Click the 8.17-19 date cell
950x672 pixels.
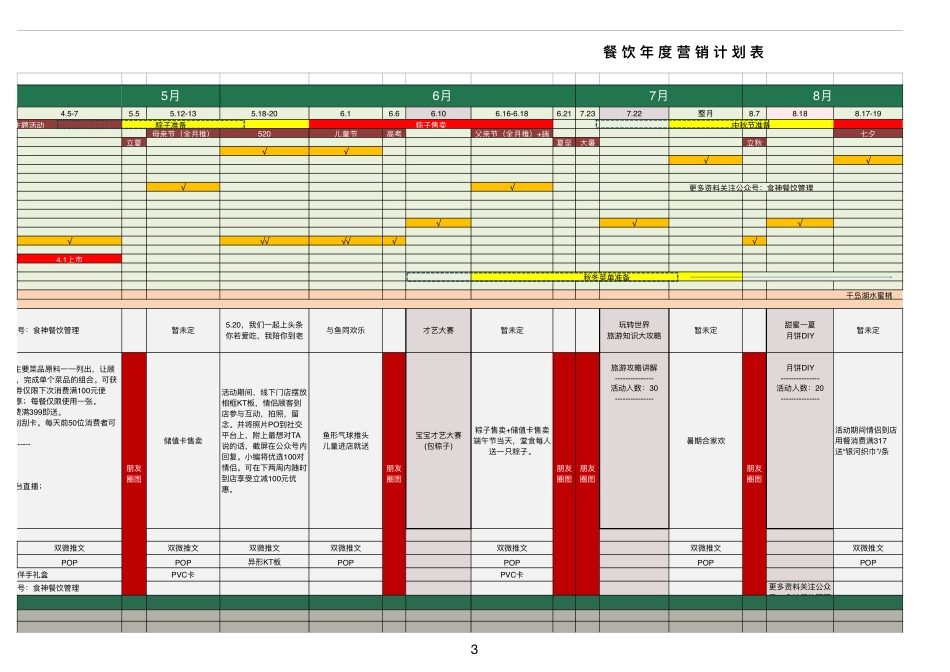[868, 113]
